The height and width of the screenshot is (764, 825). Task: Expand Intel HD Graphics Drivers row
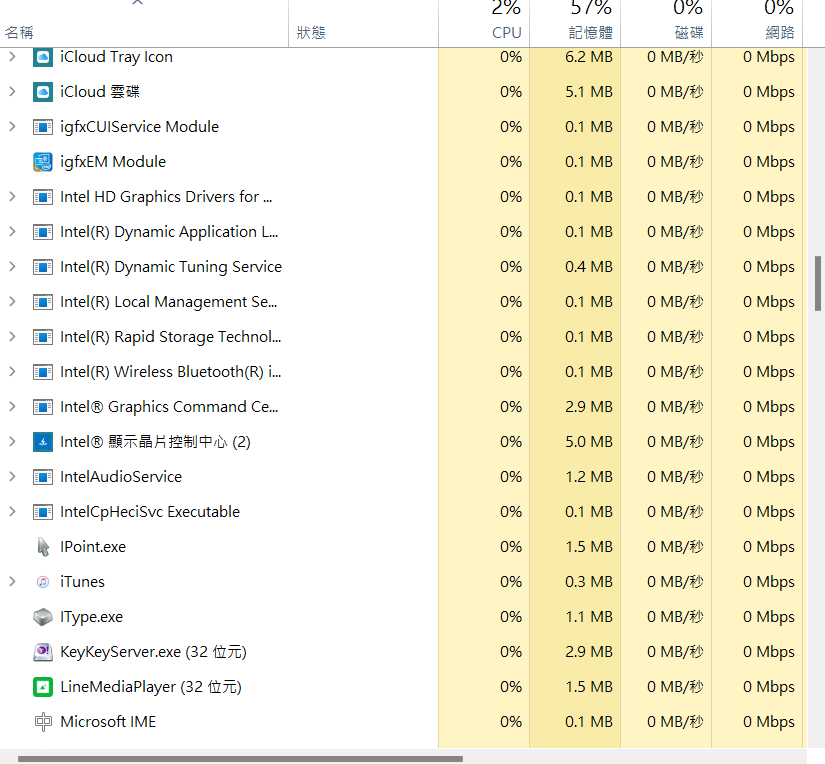pos(12,197)
